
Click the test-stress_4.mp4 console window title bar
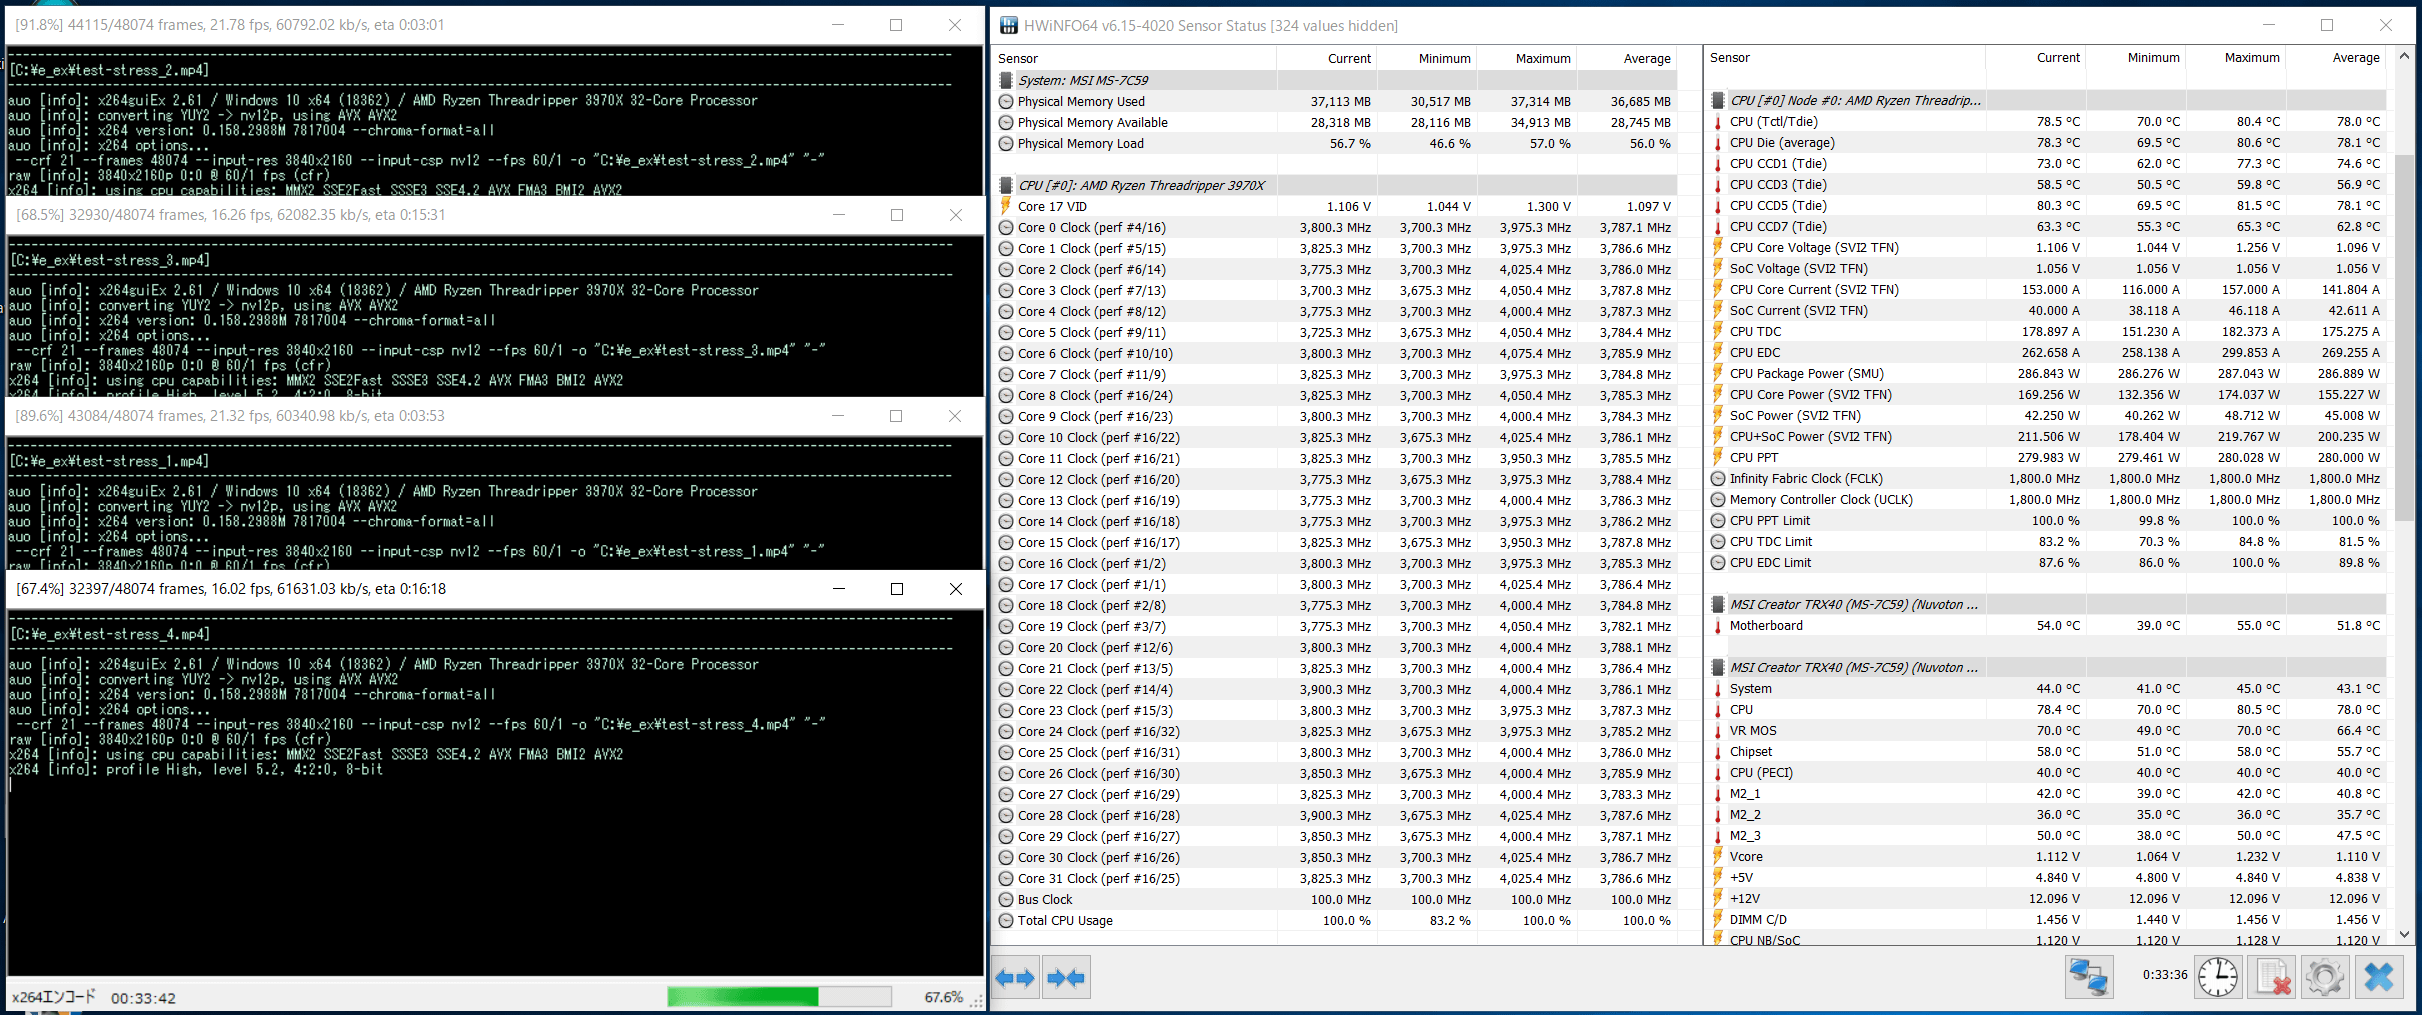pos(400,589)
